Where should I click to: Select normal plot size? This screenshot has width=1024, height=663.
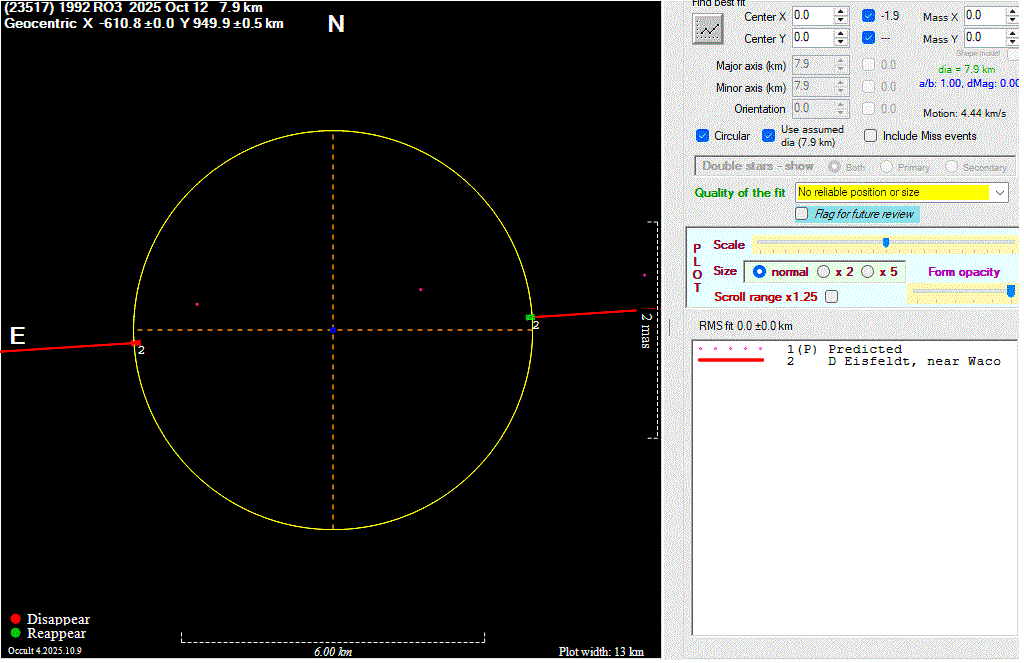759,272
